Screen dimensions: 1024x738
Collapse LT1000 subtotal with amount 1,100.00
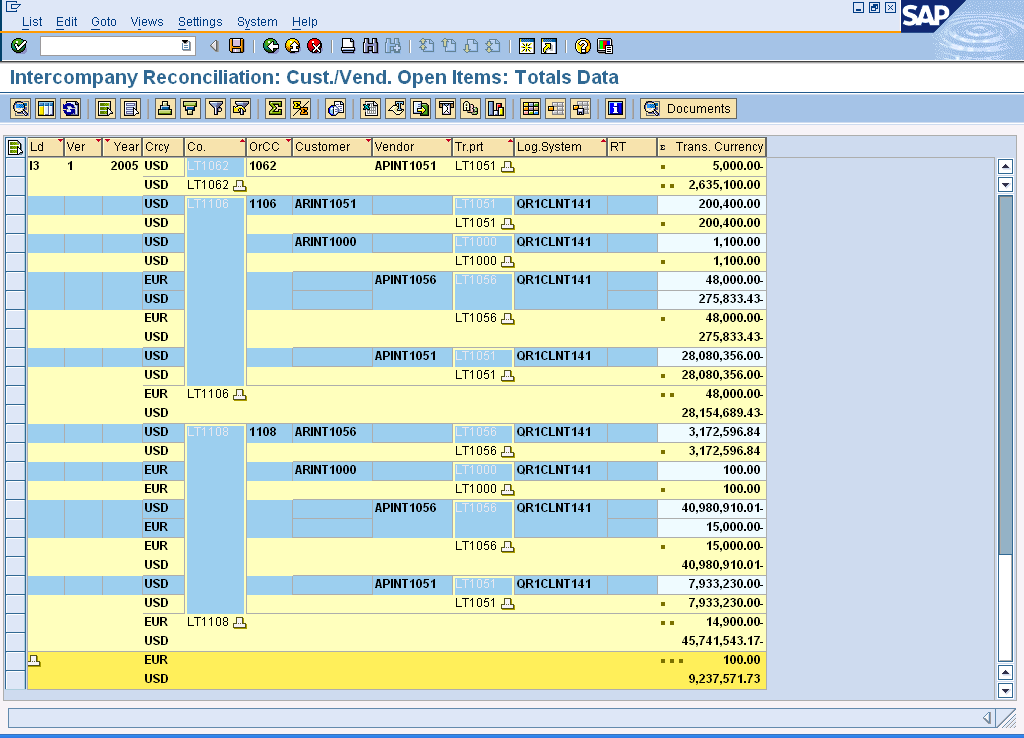pos(507,261)
